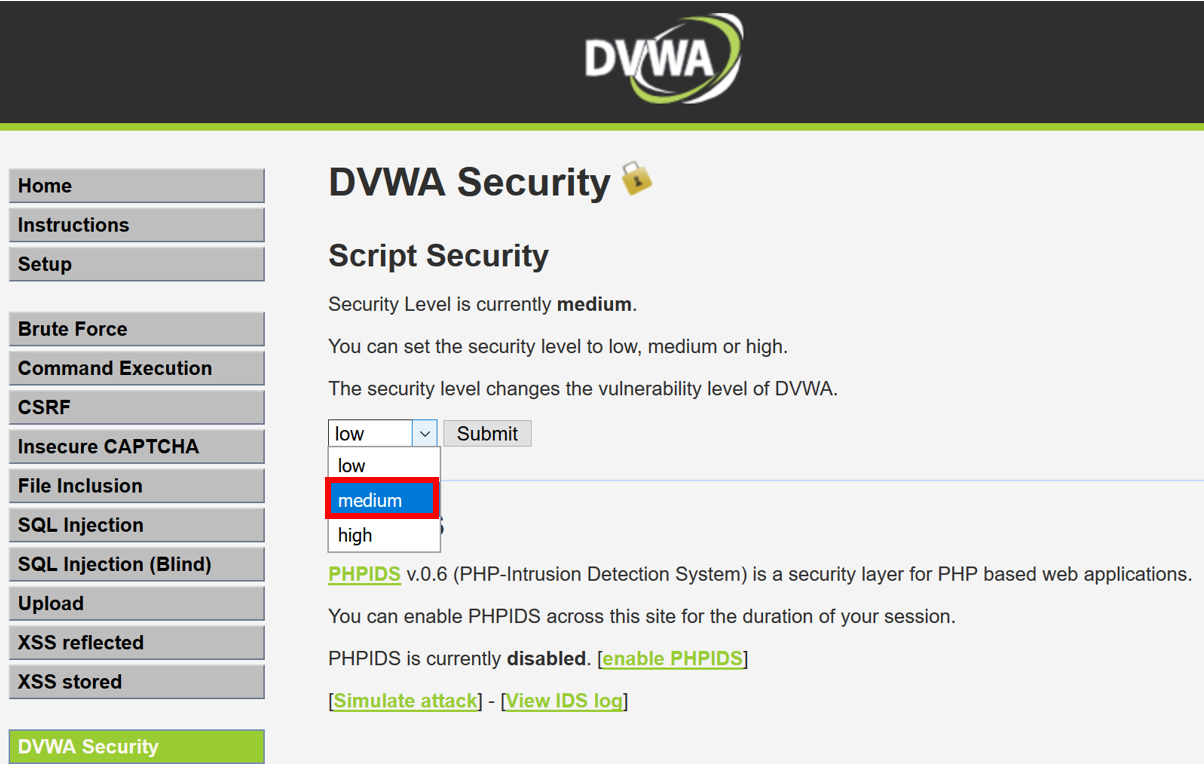Follow the PHPIDS link
Screen dimensions: 1204x767
point(364,574)
